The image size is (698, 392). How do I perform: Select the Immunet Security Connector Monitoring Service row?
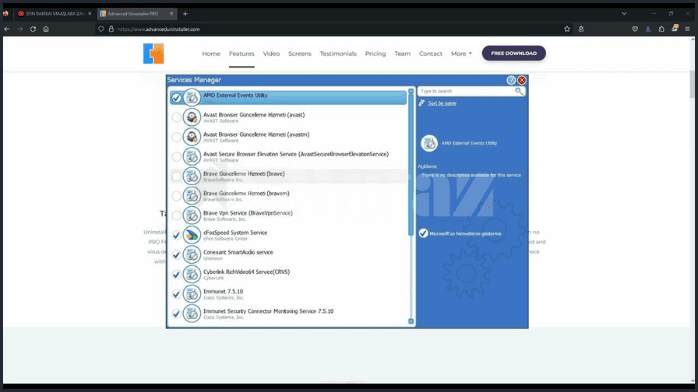coord(288,314)
